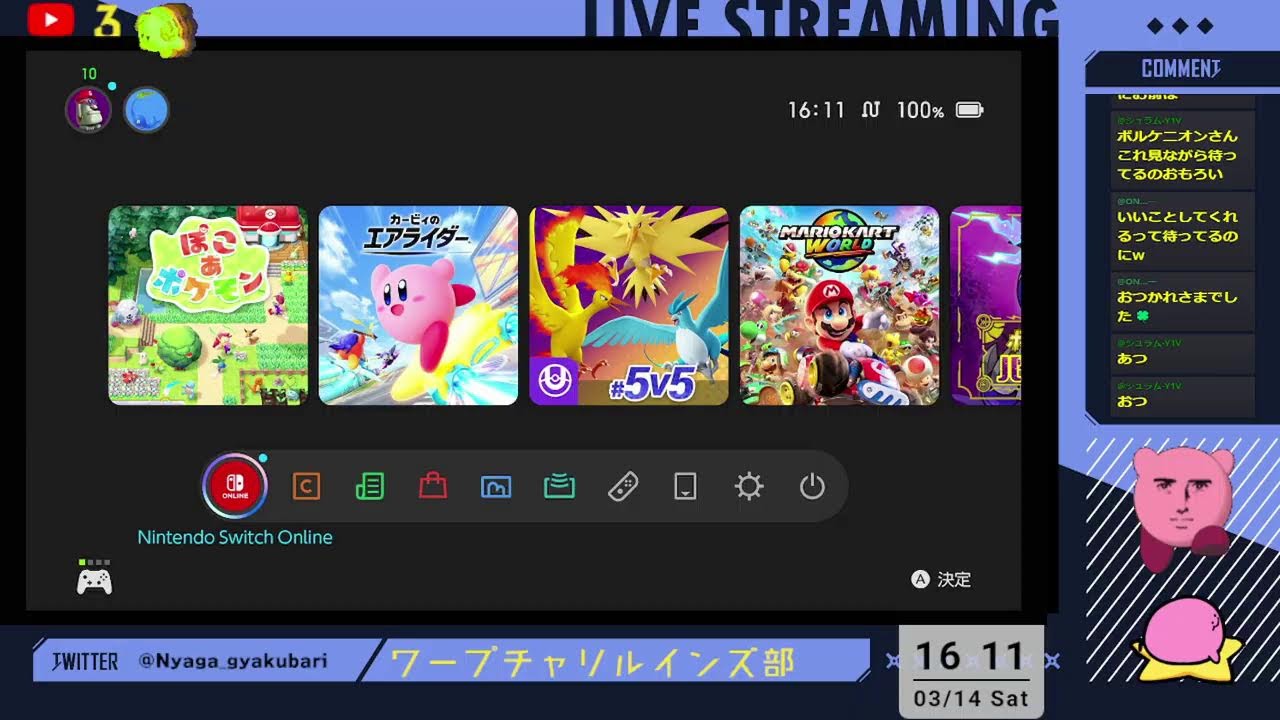
Task: Click the 16:11 clock on the console screen
Action: coord(817,110)
